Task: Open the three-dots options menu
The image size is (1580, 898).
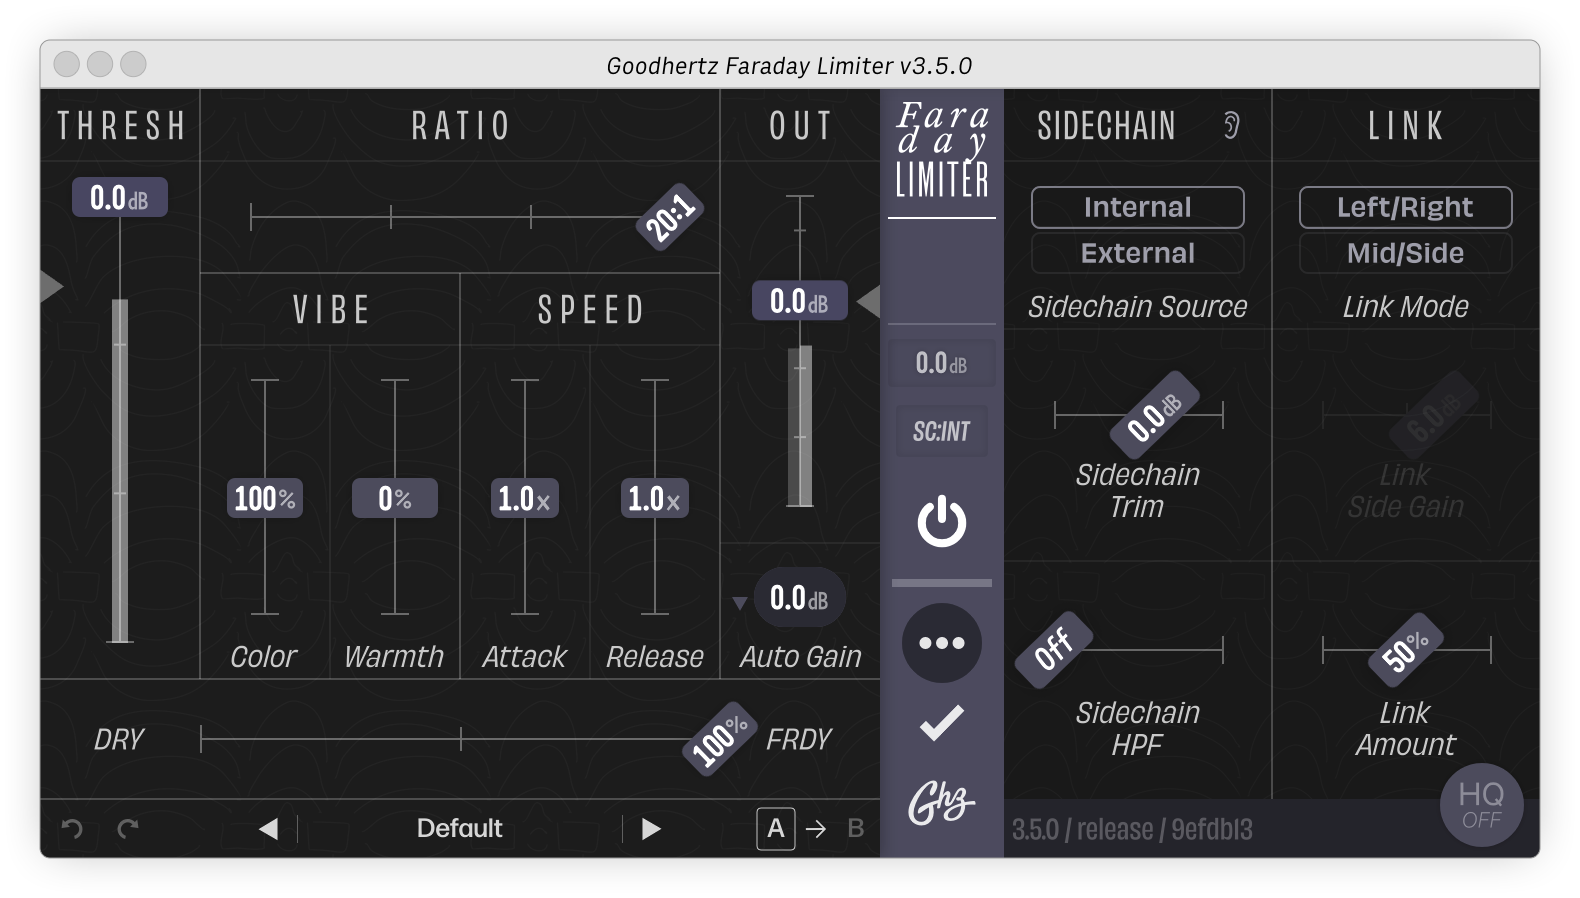Action: coord(942,643)
